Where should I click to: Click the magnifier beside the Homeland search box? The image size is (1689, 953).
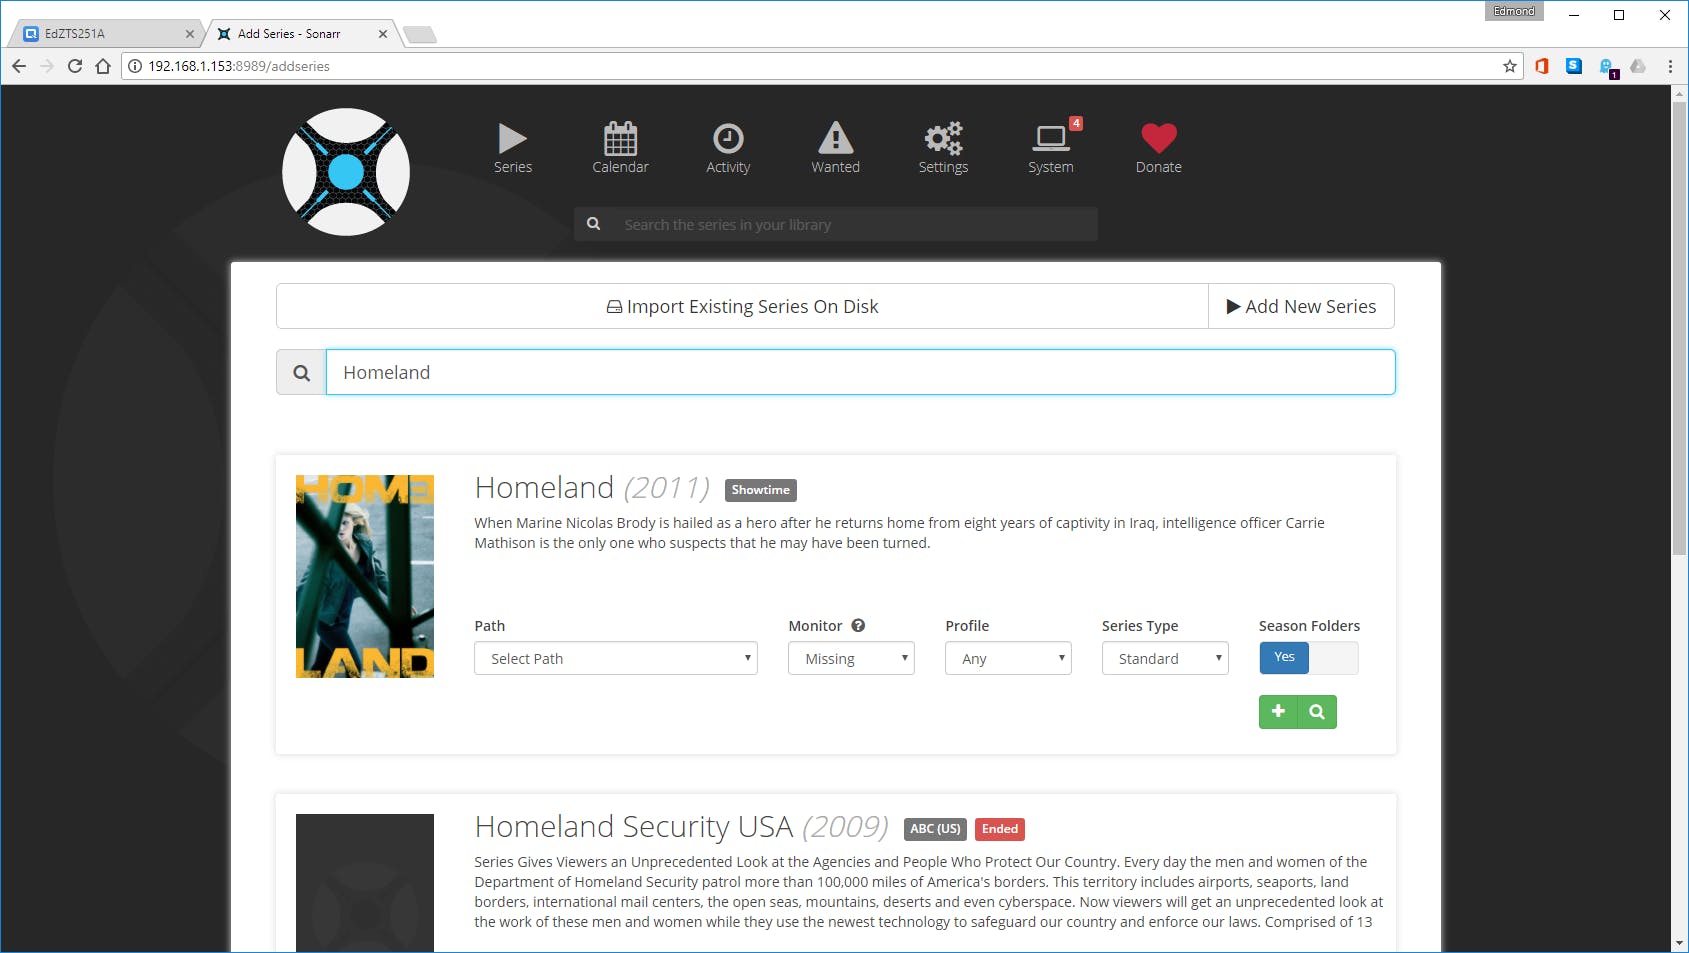pyautogui.click(x=301, y=373)
